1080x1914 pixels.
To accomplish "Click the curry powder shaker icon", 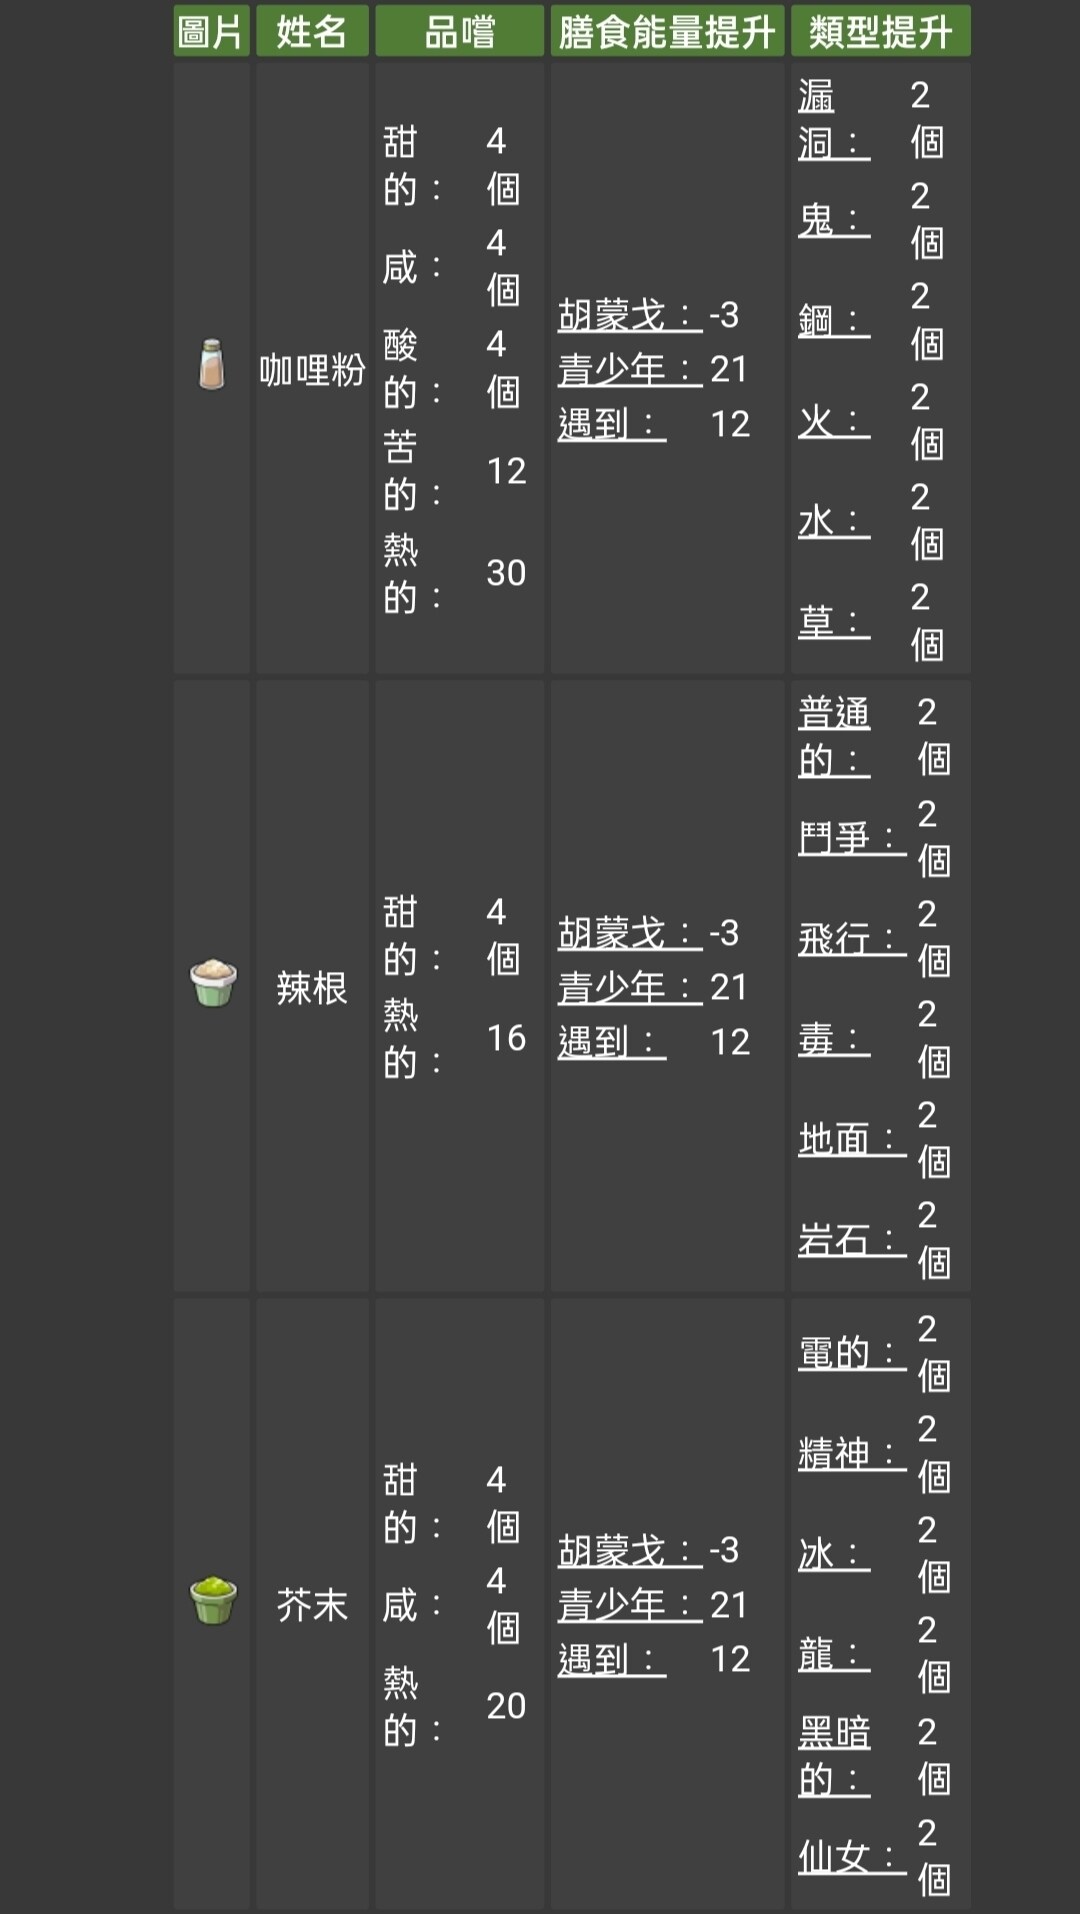I will (x=211, y=365).
